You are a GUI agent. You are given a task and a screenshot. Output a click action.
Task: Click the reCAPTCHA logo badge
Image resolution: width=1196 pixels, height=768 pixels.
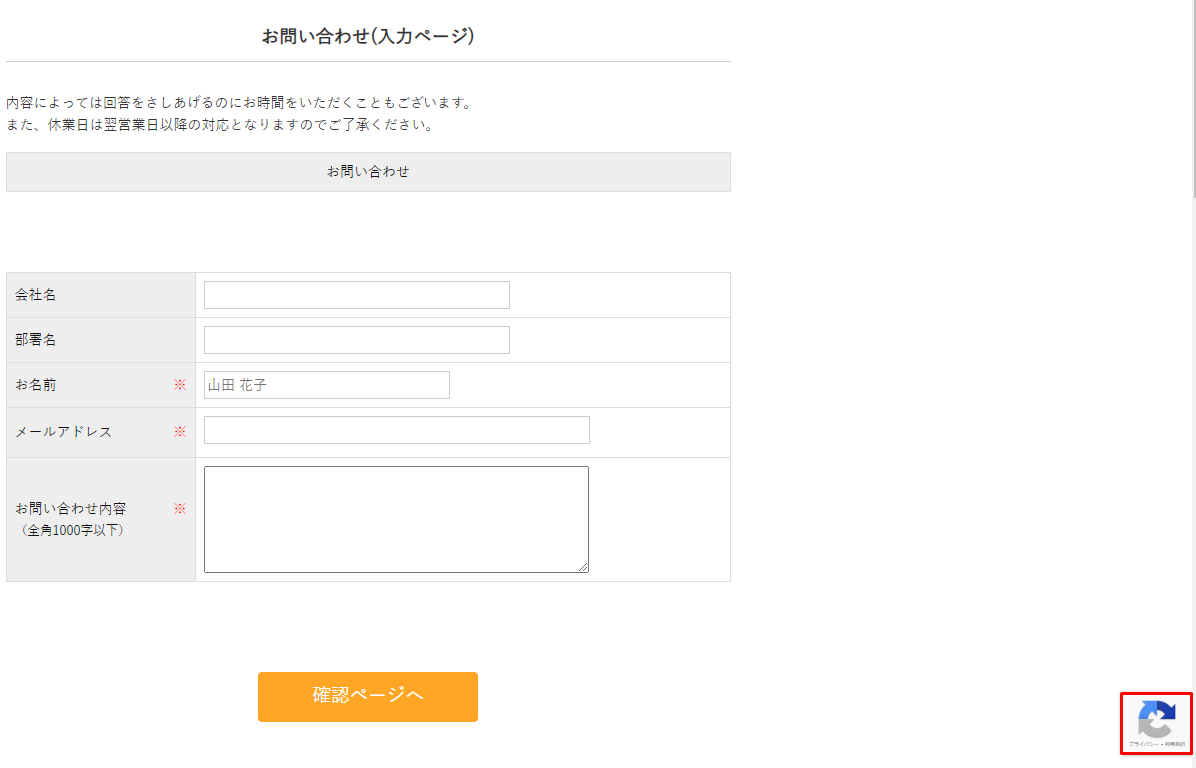[1157, 719]
